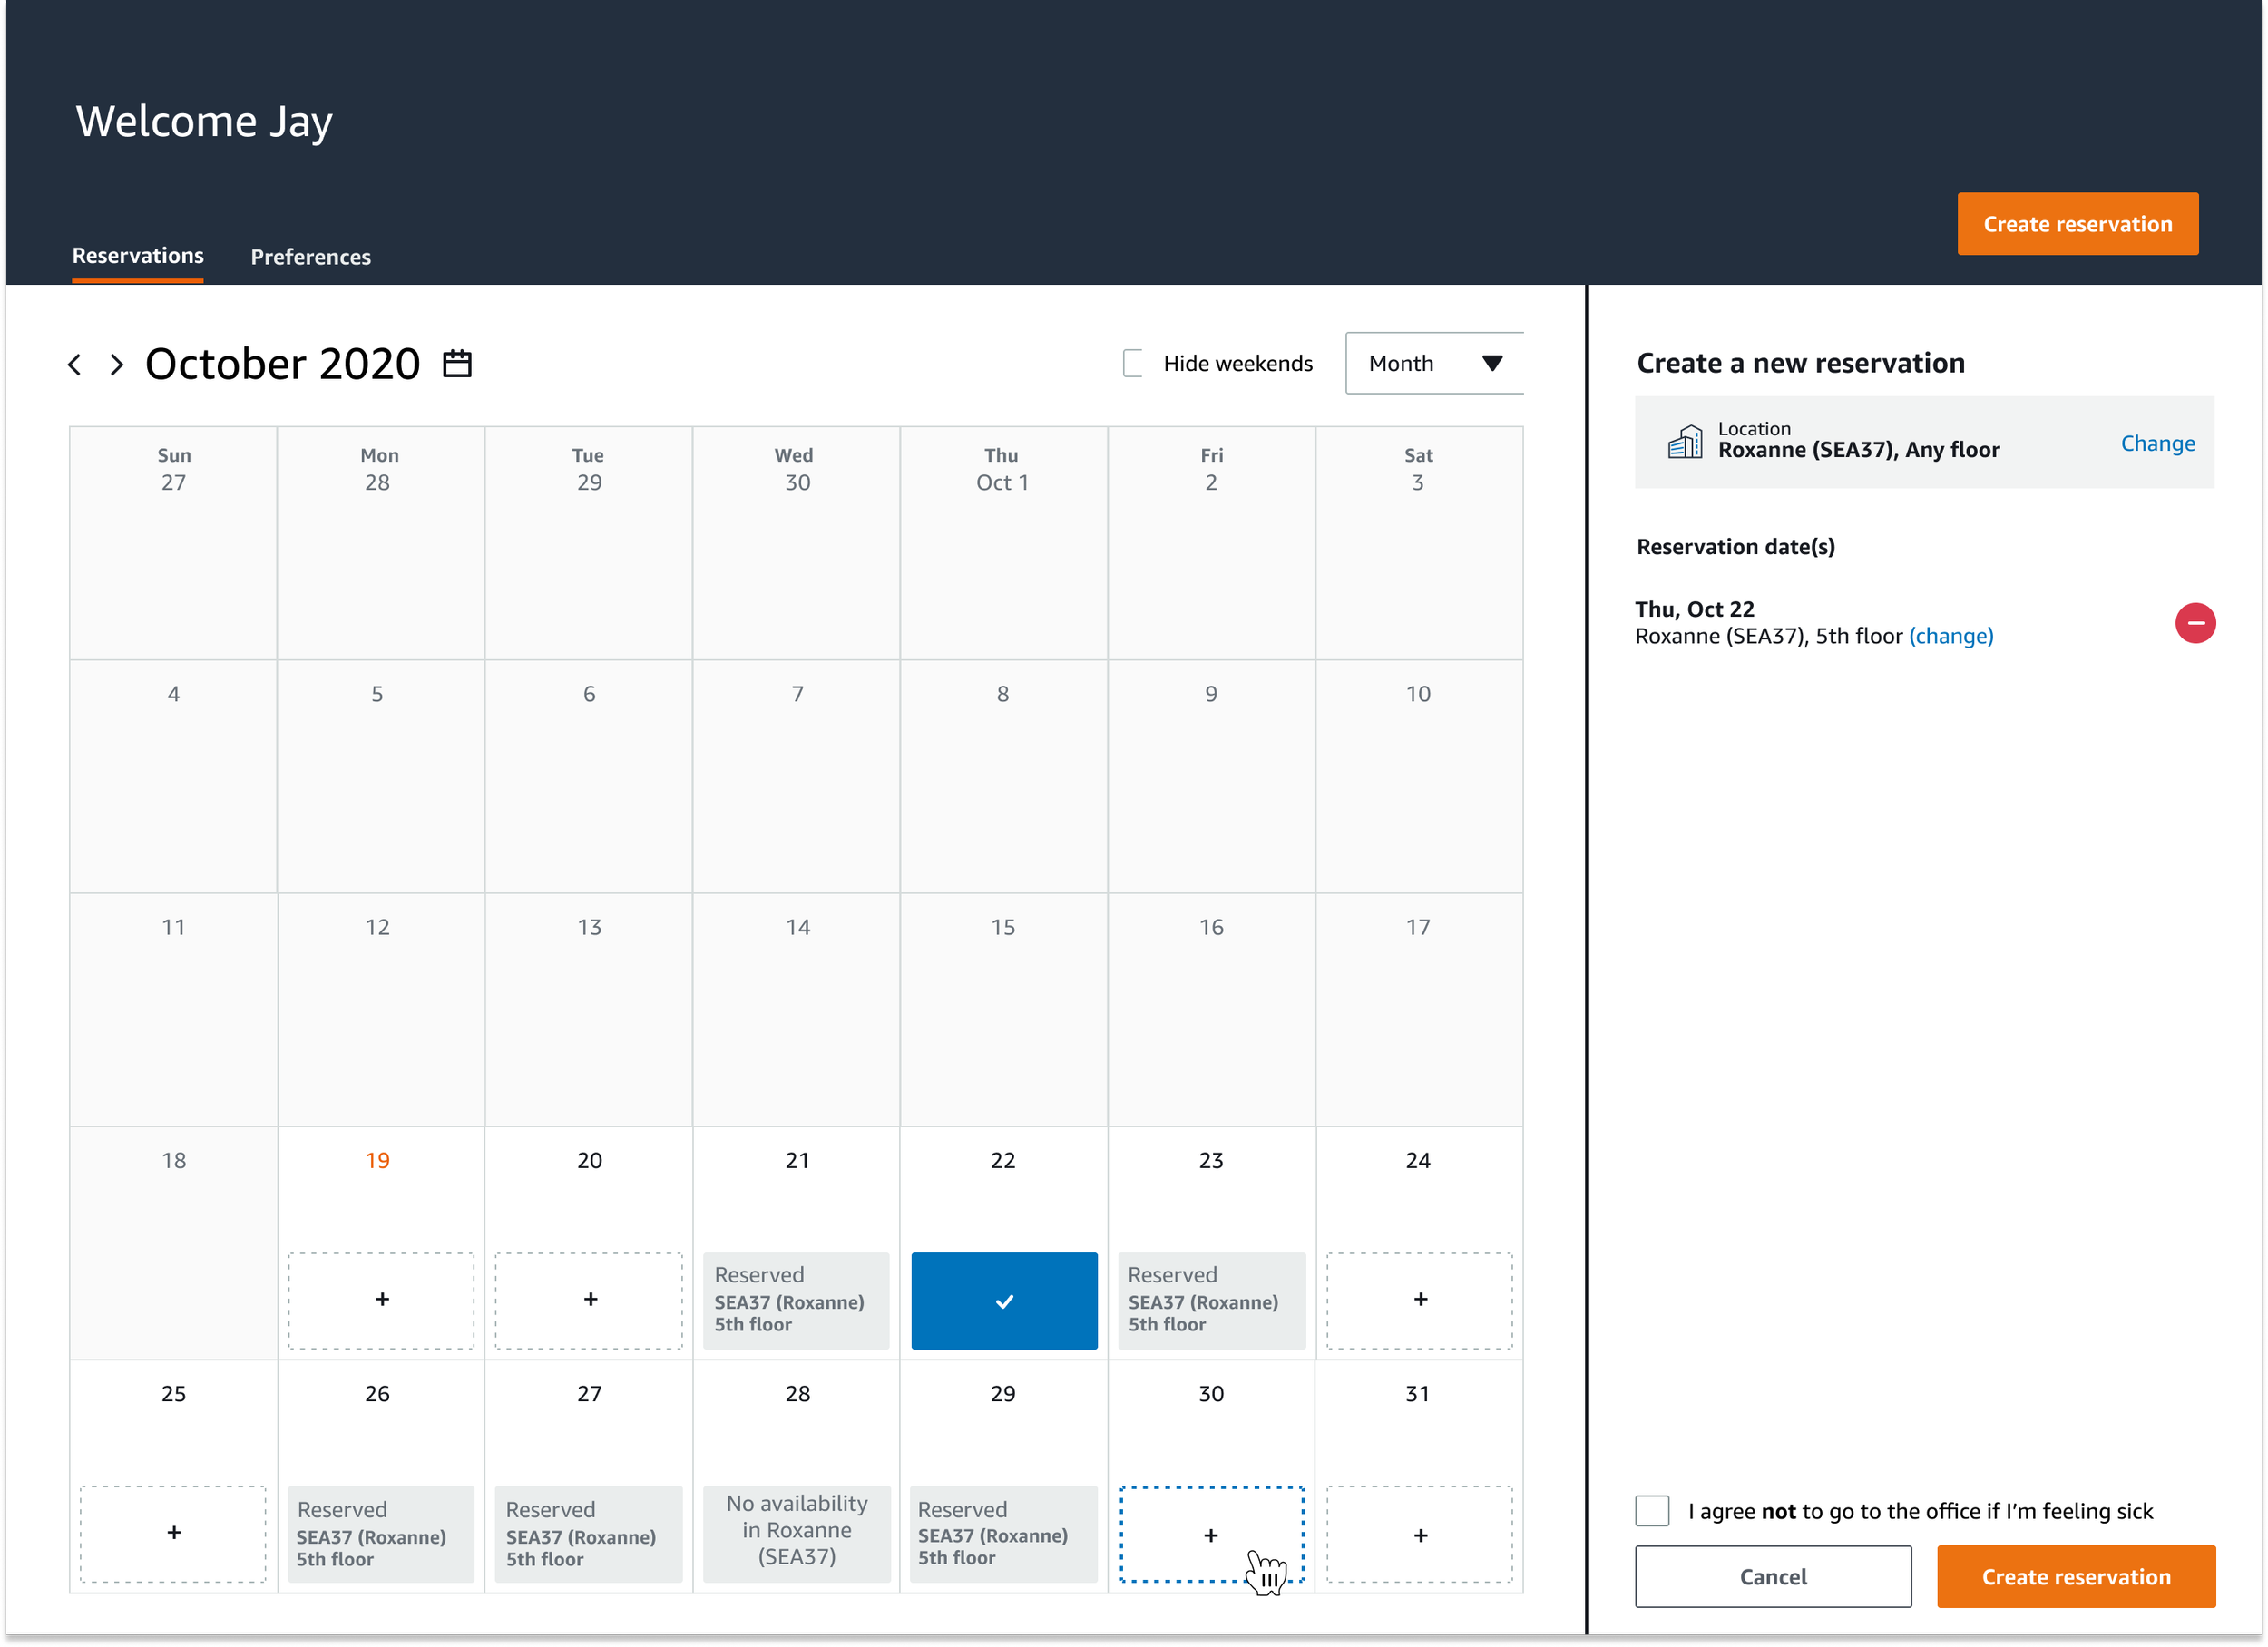Add reservation on October 20
2268x1647 pixels.
pyautogui.click(x=589, y=1300)
